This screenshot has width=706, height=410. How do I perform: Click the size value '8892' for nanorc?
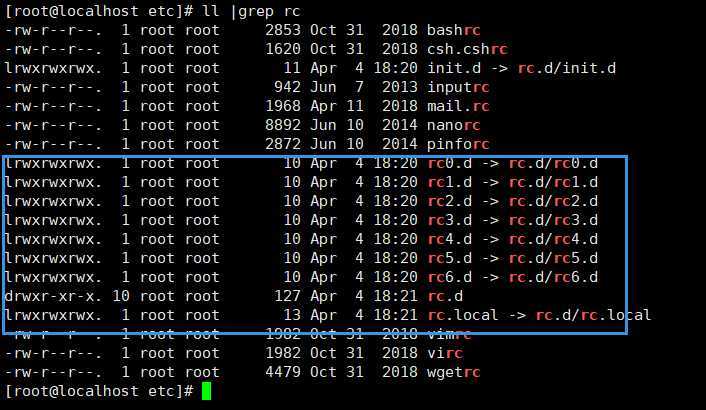283,125
